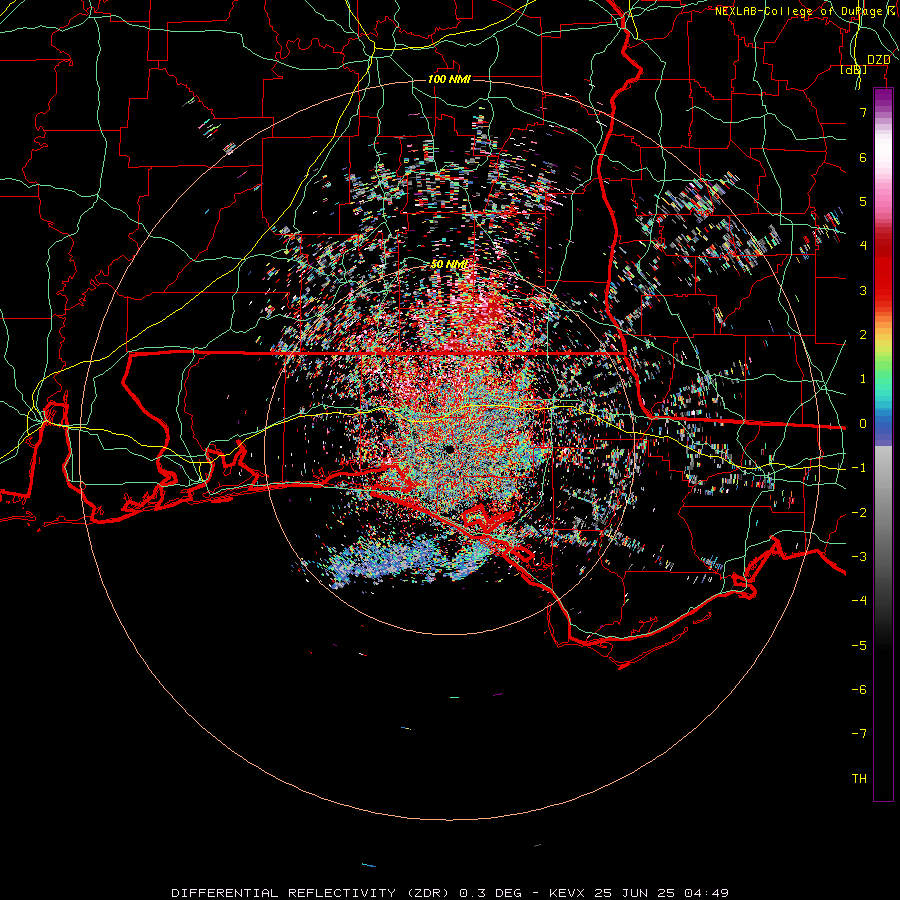Screen dimensions: 900x900
Task: Click the 2 value on the scale
Action: (x=863, y=335)
